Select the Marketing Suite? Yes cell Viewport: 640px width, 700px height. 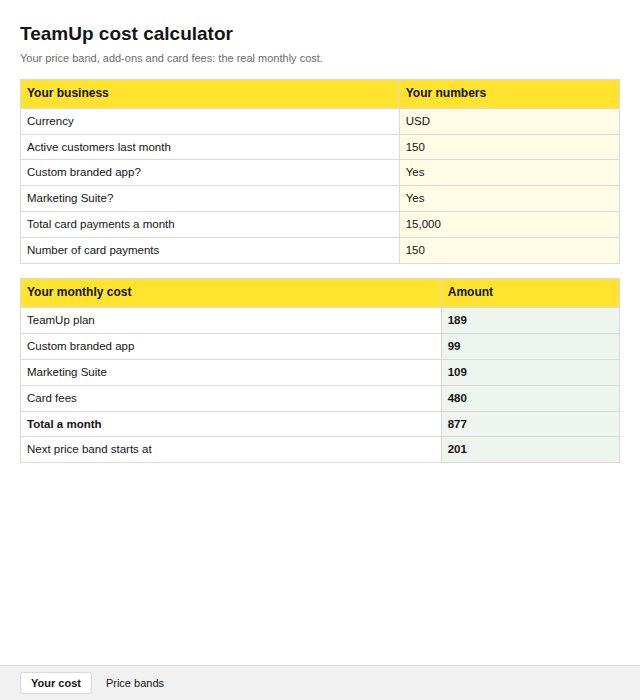509,199
